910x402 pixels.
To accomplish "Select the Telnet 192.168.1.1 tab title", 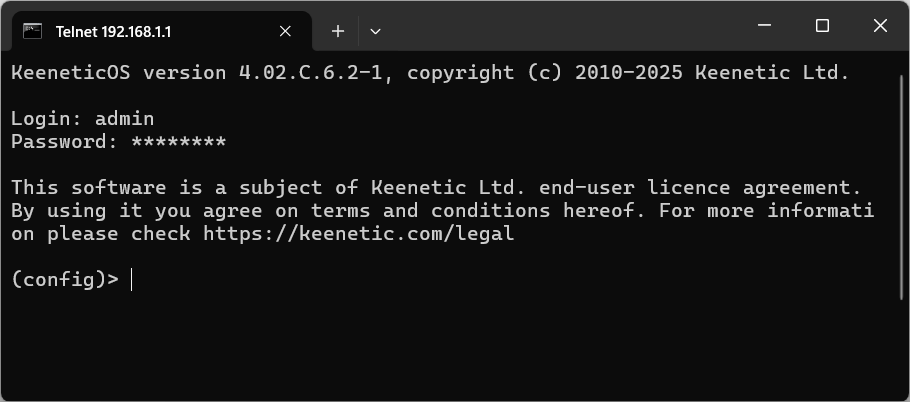I will coord(114,31).
